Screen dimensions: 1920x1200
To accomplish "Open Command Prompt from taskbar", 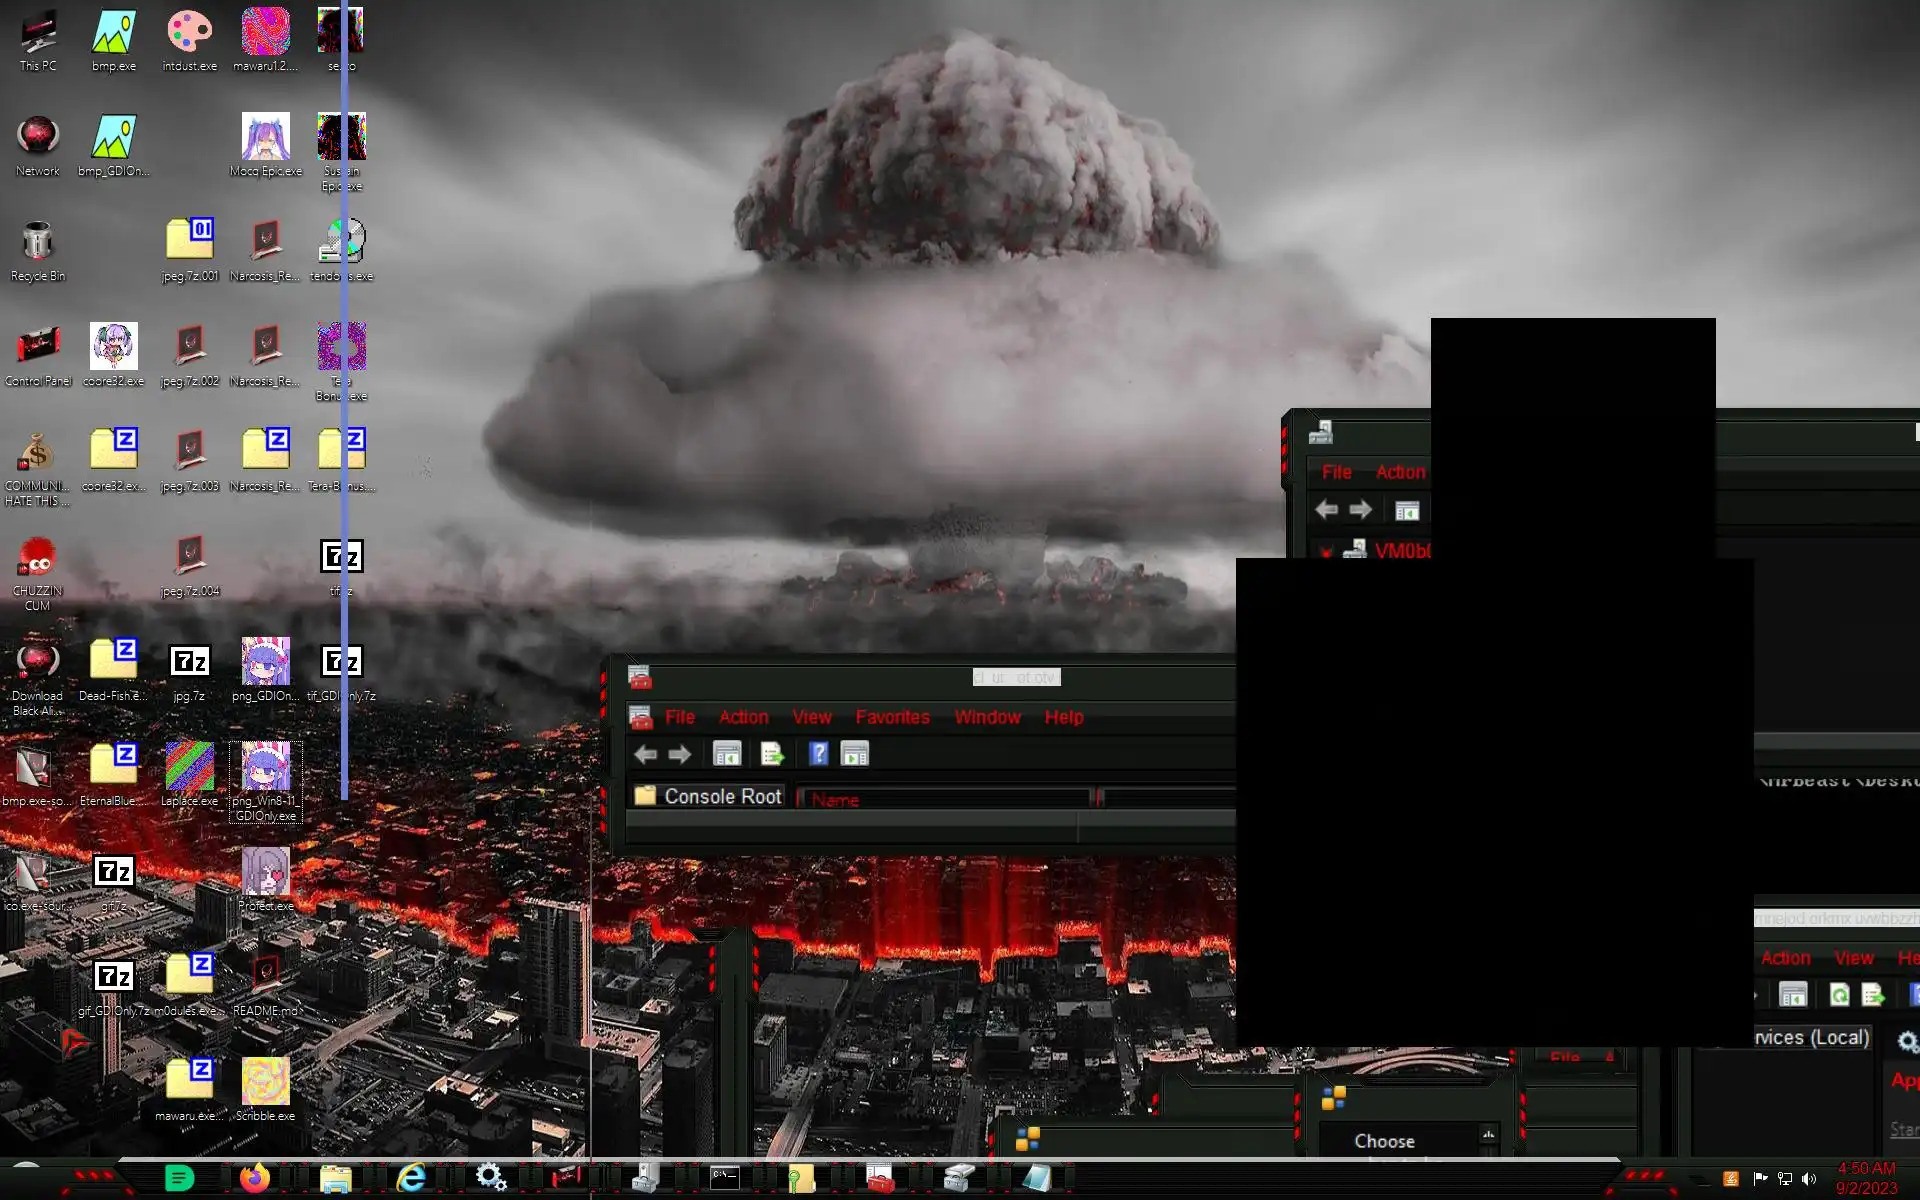I will [x=725, y=1179].
